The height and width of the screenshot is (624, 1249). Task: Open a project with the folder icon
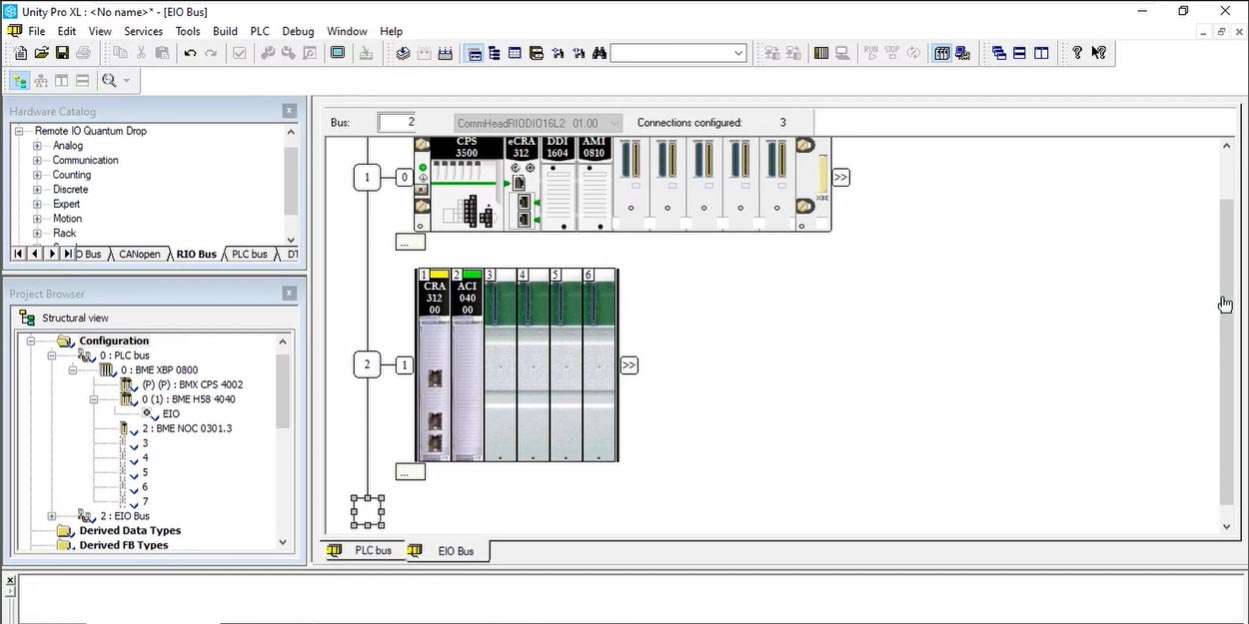point(41,53)
